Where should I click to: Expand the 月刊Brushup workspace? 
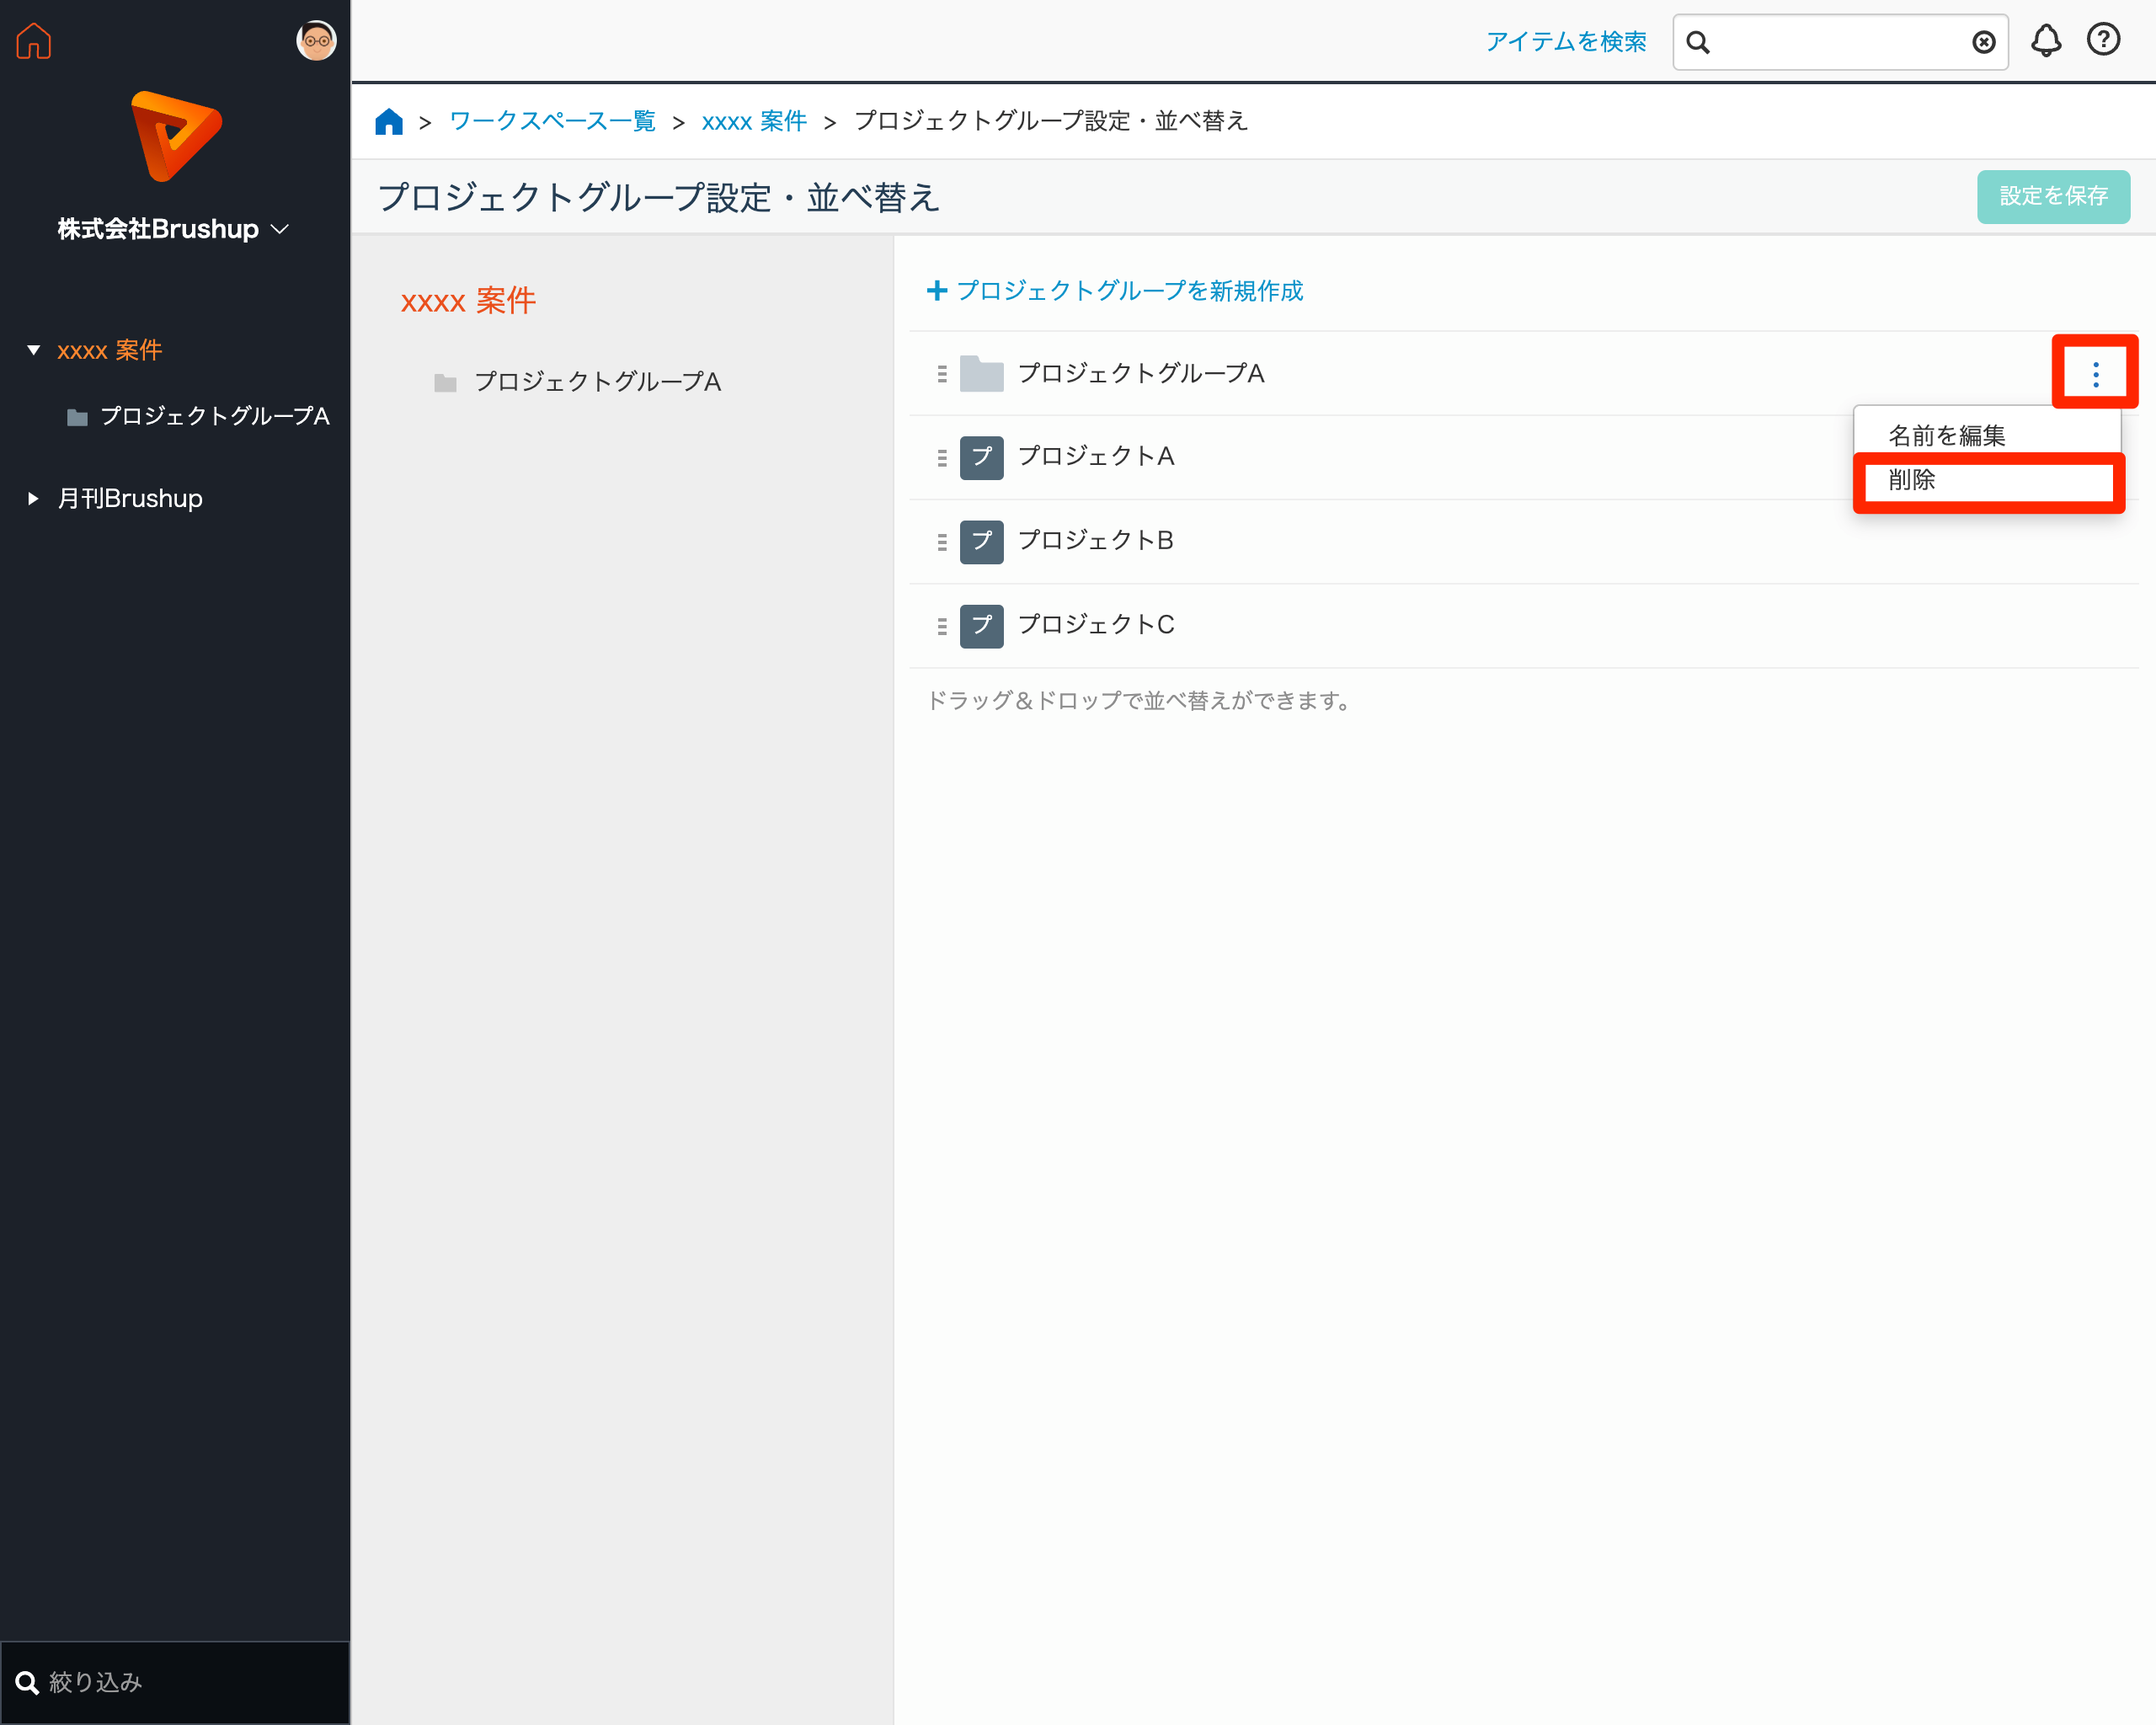pos(34,498)
